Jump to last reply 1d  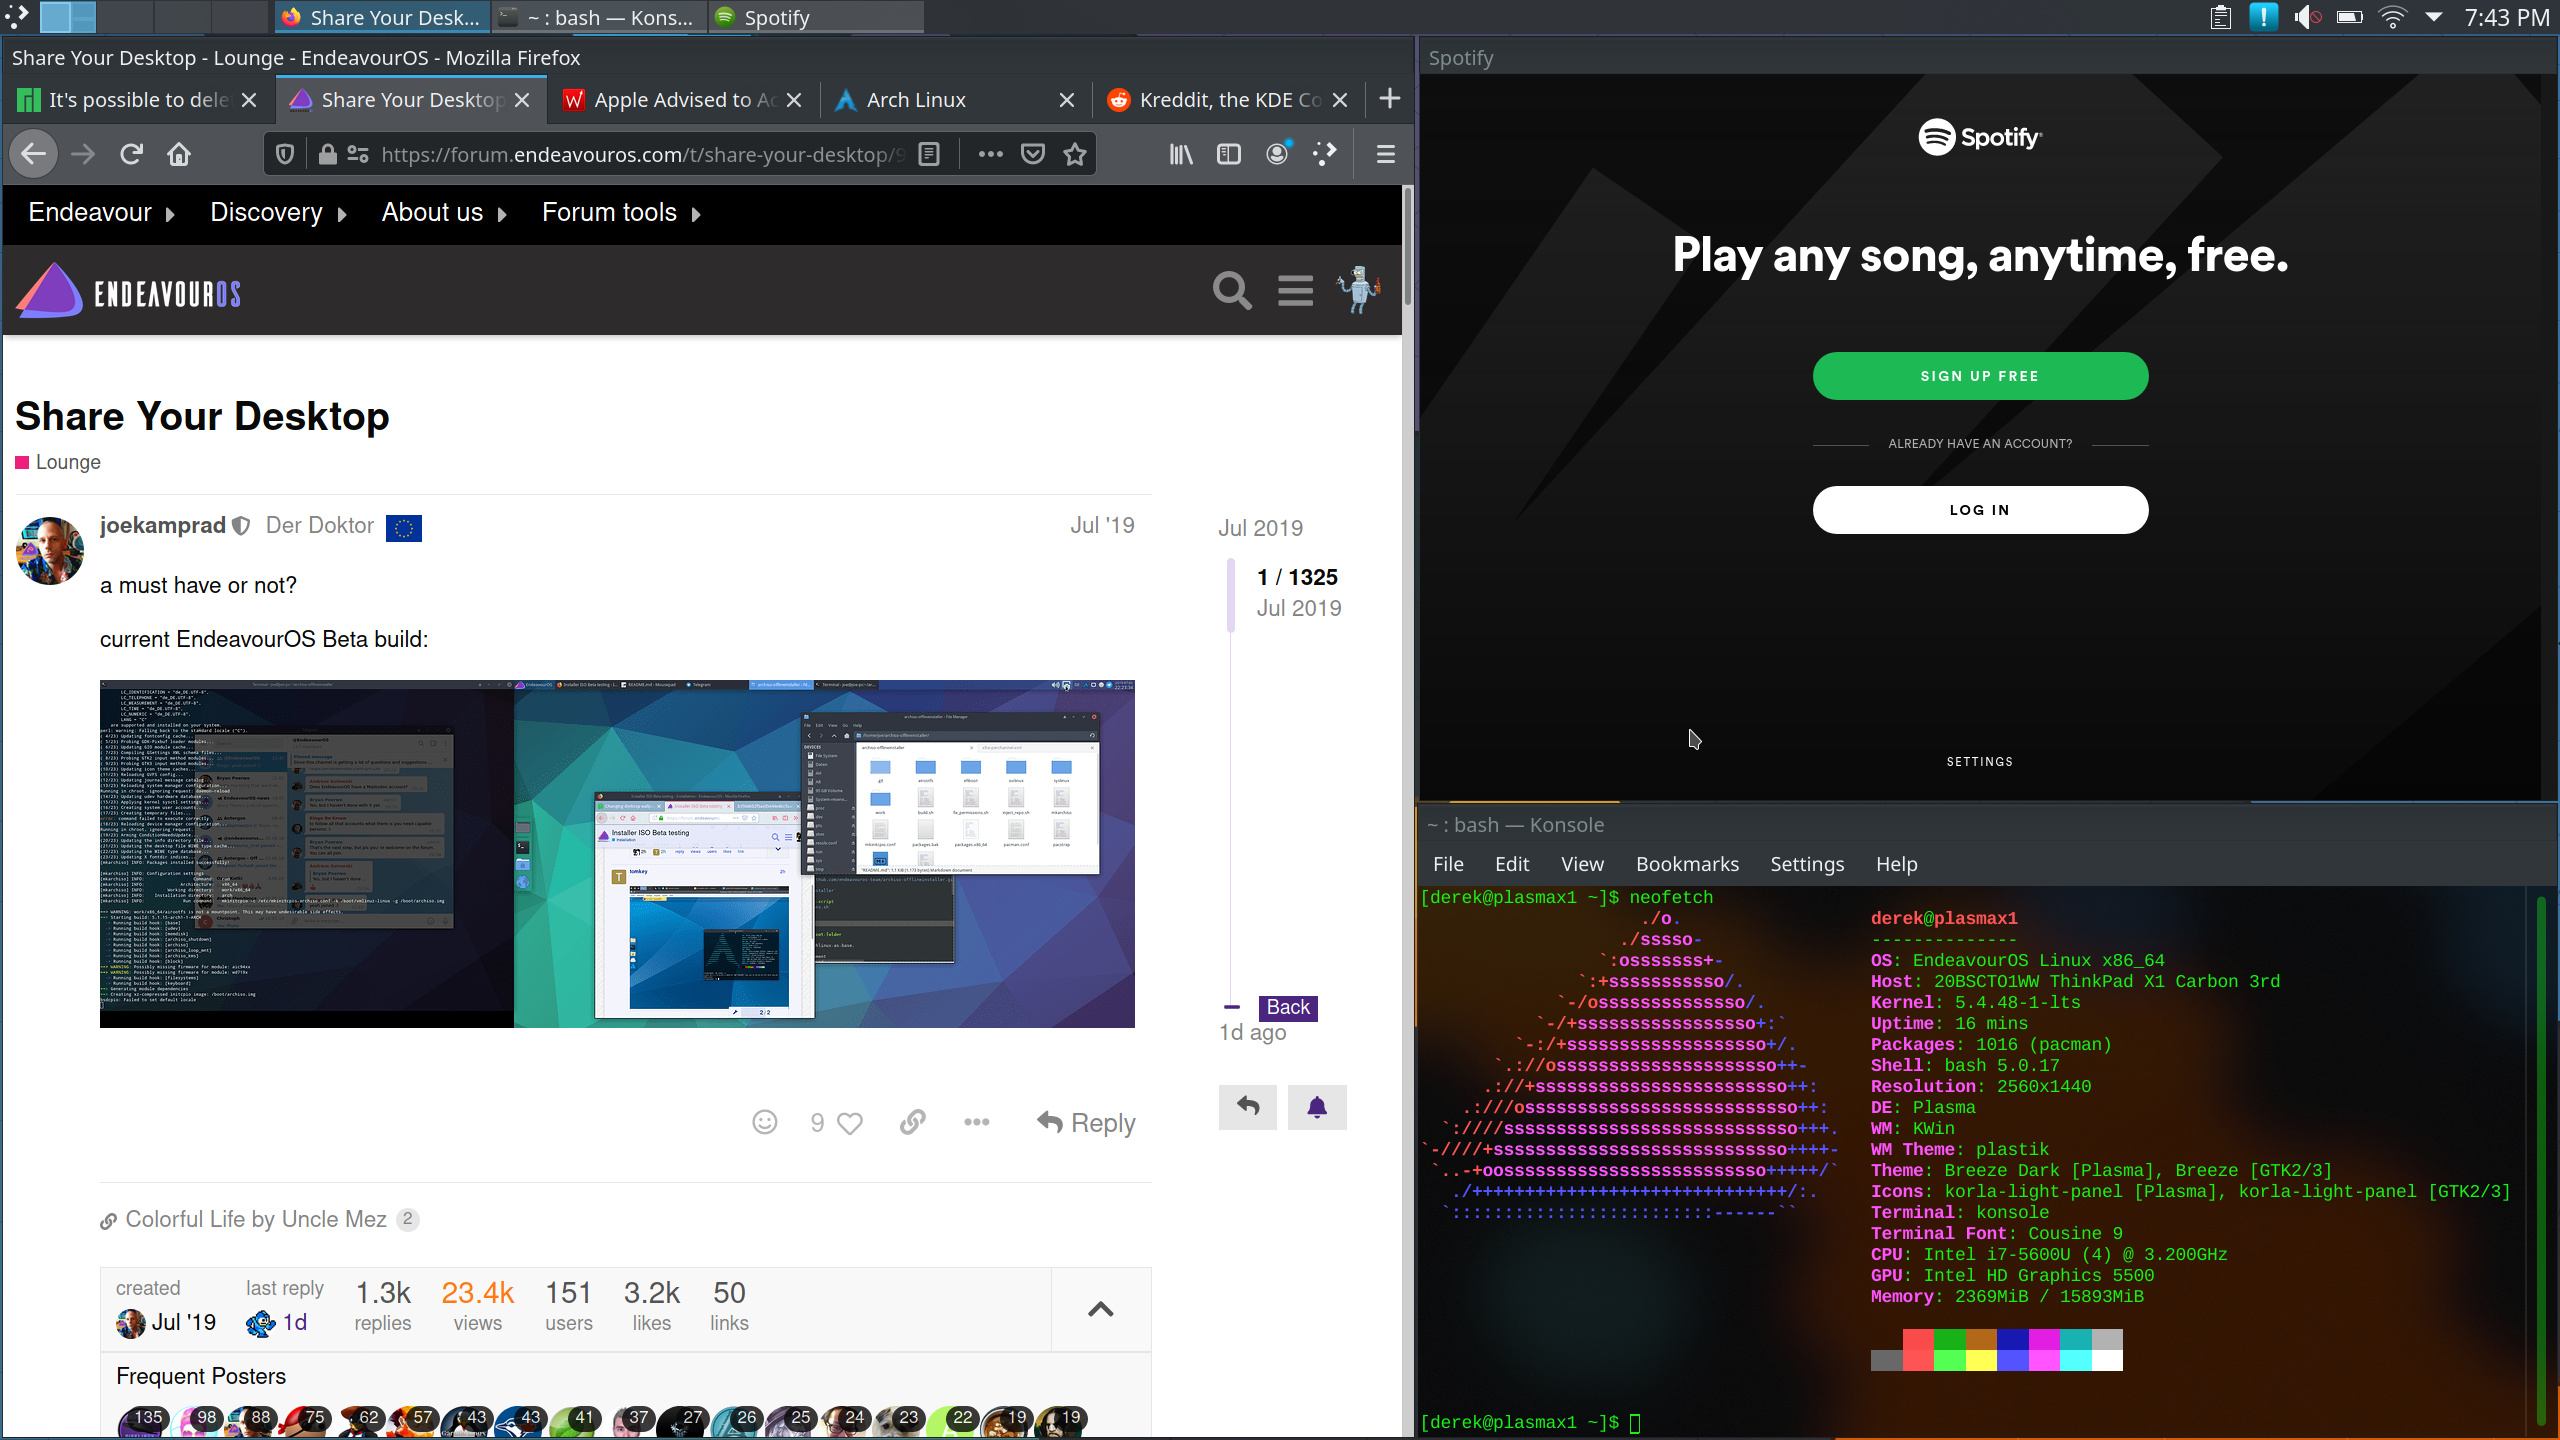[x=277, y=1322]
